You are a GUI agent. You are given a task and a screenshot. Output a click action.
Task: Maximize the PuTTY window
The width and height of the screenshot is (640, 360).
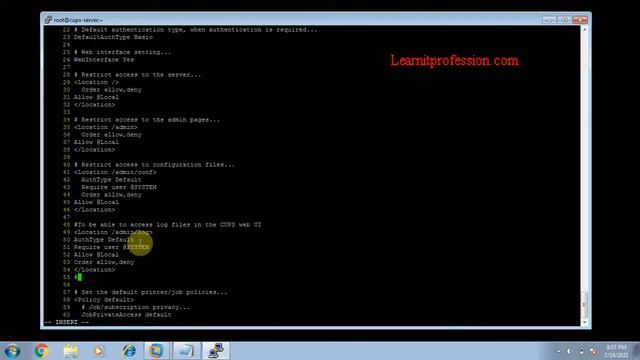click(564, 20)
